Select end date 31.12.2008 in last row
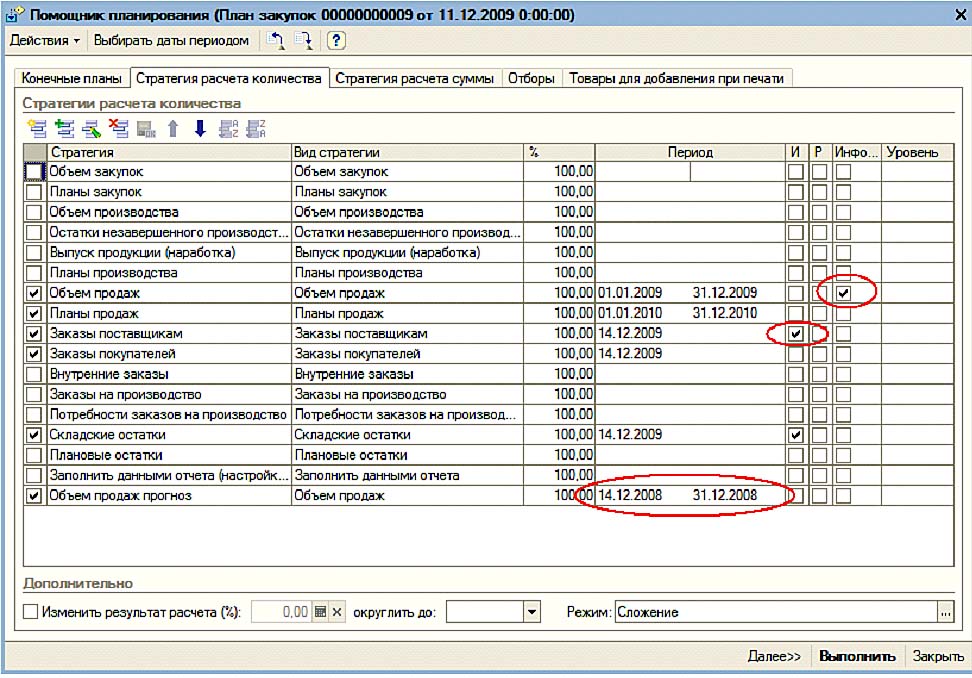The height and width of the screenshot is (678, 972). pyautogui.click(x=725, y=495)
